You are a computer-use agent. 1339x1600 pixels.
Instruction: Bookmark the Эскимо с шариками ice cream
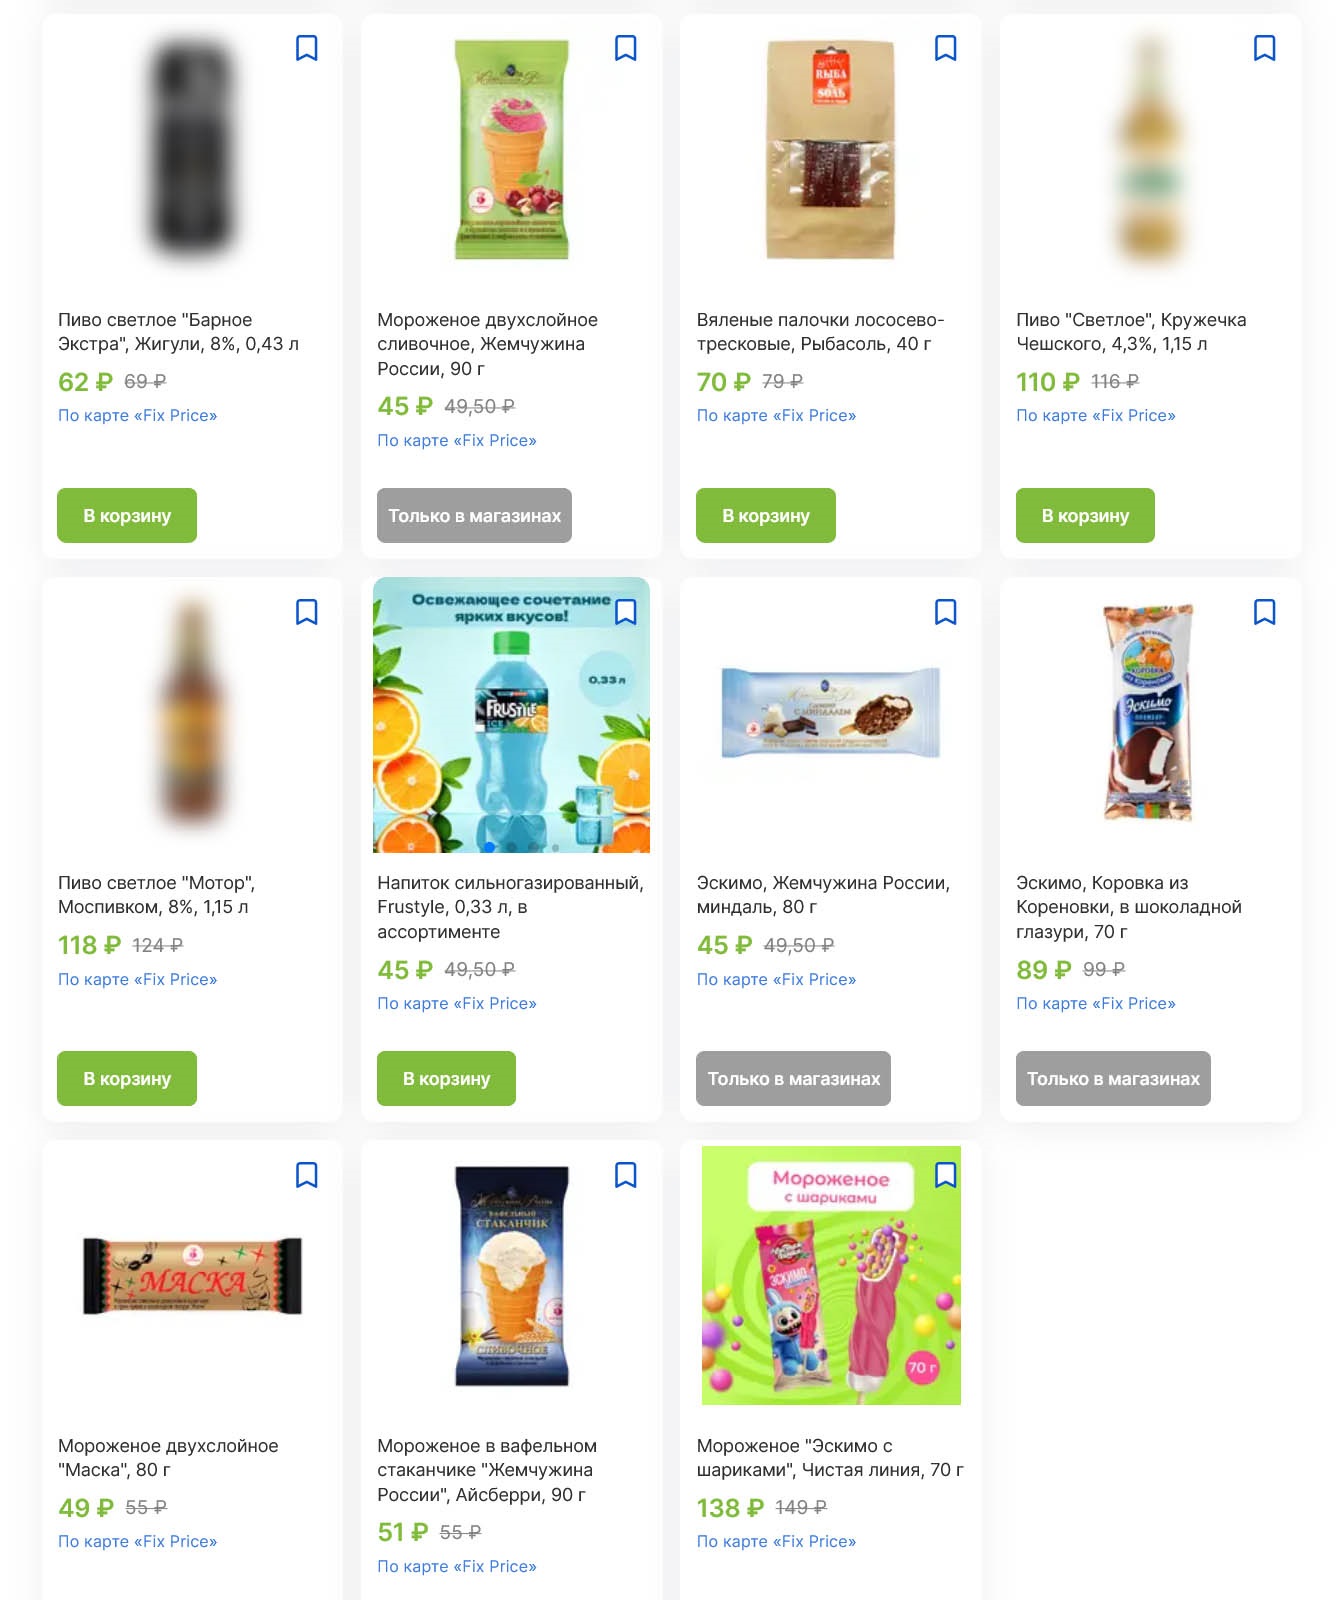(x=946, y=1175)
